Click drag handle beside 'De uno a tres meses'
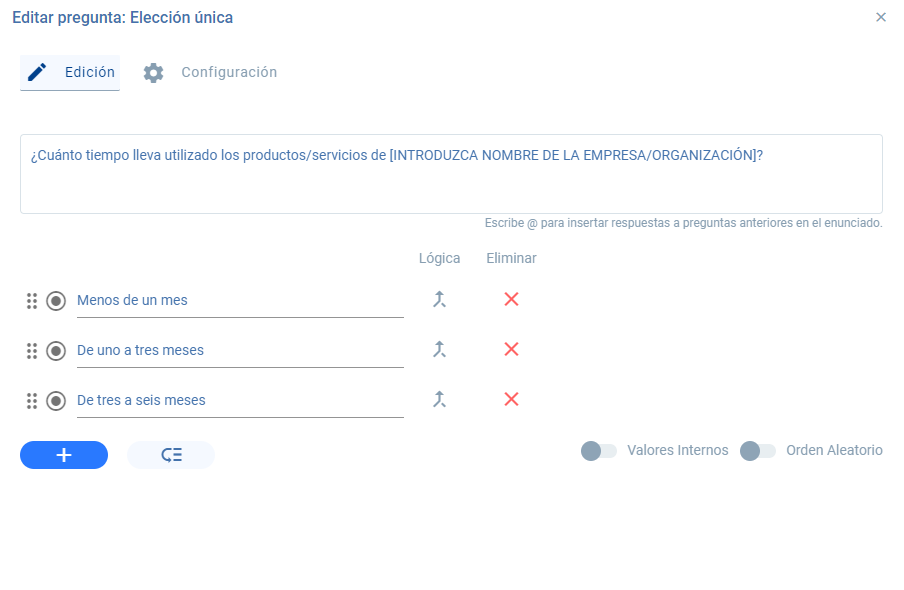 pos(32,351)
